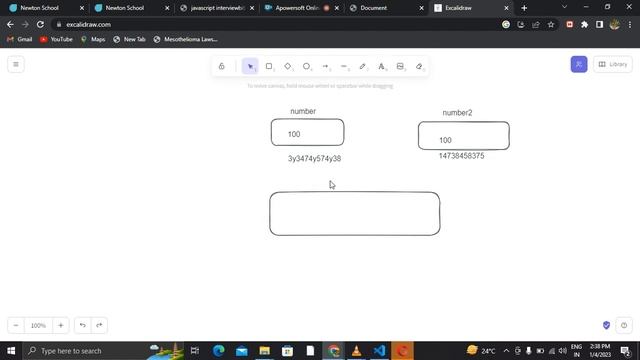Reload the Excalidraw page

click(x=40, y=24)
